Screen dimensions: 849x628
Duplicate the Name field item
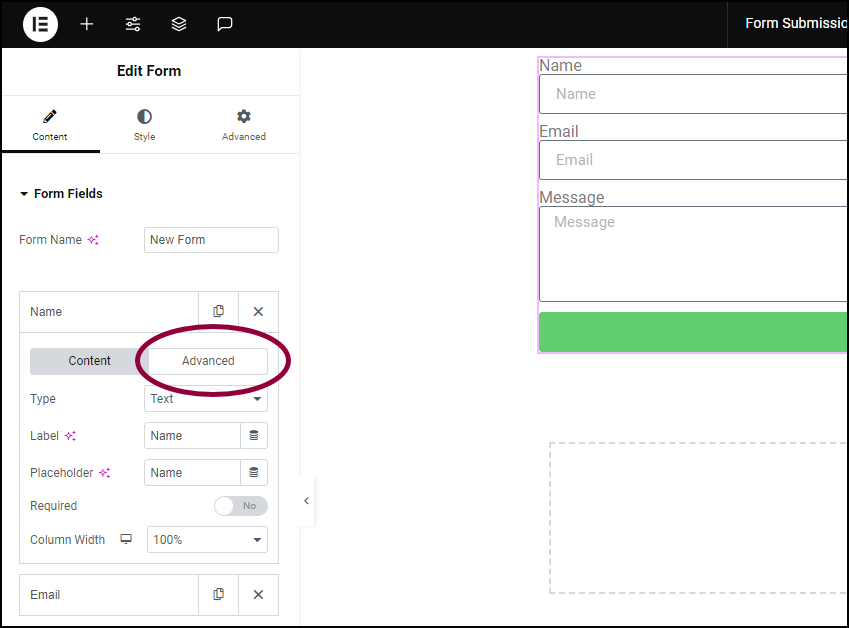pyautogui.click(x=219, y=311)
